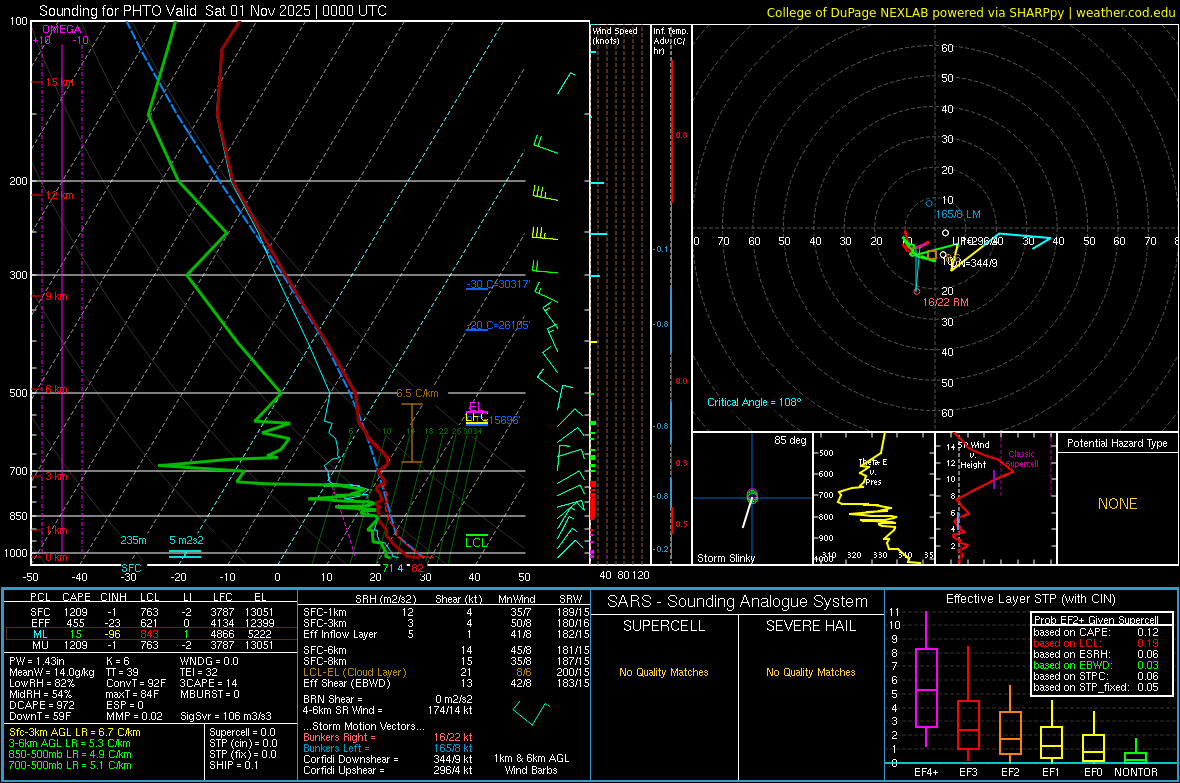This screenshot has height=783, width=1180.
Task: Click the 'based on EBWD: 0.03' line
Action: (1096, 665)
